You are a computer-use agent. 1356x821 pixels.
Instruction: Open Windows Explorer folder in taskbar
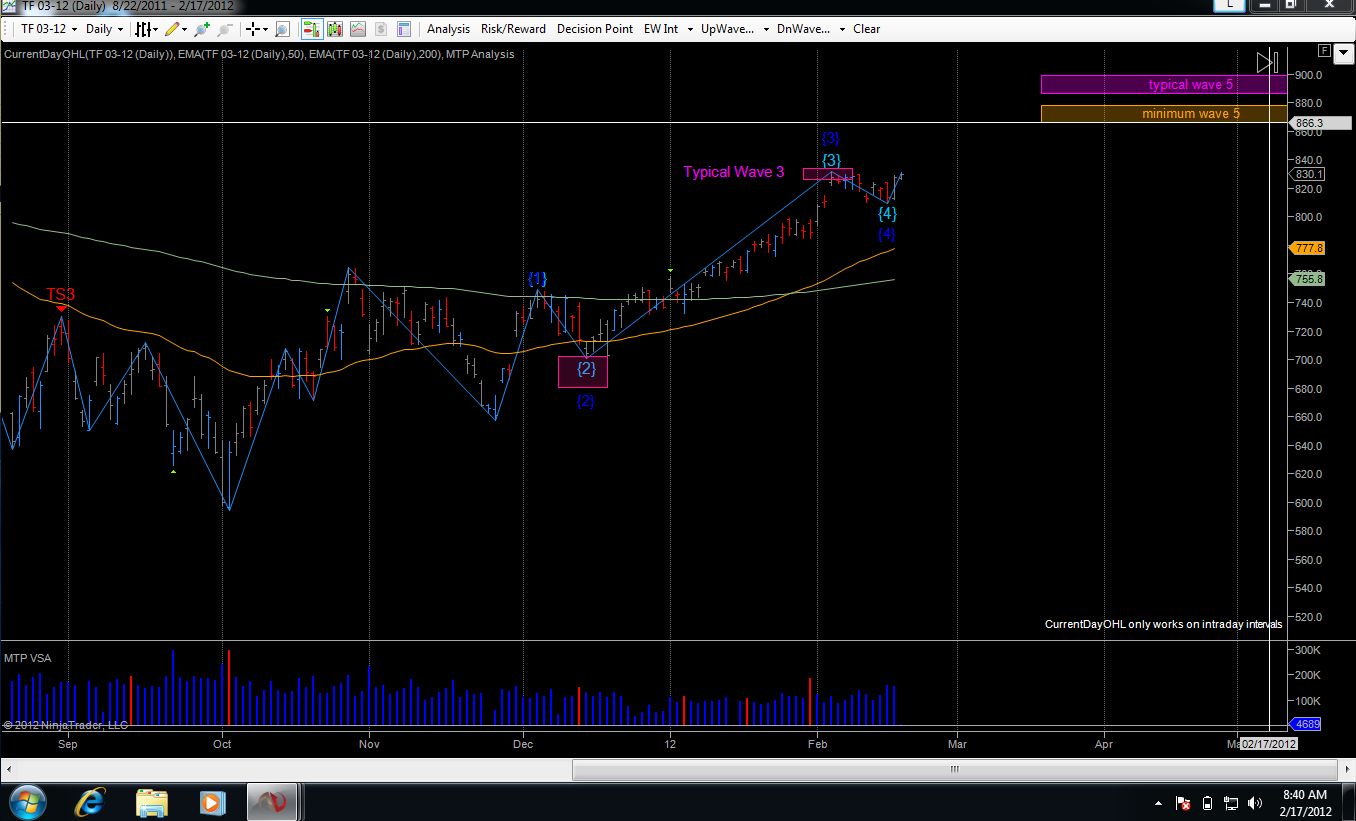click(152, 802)
